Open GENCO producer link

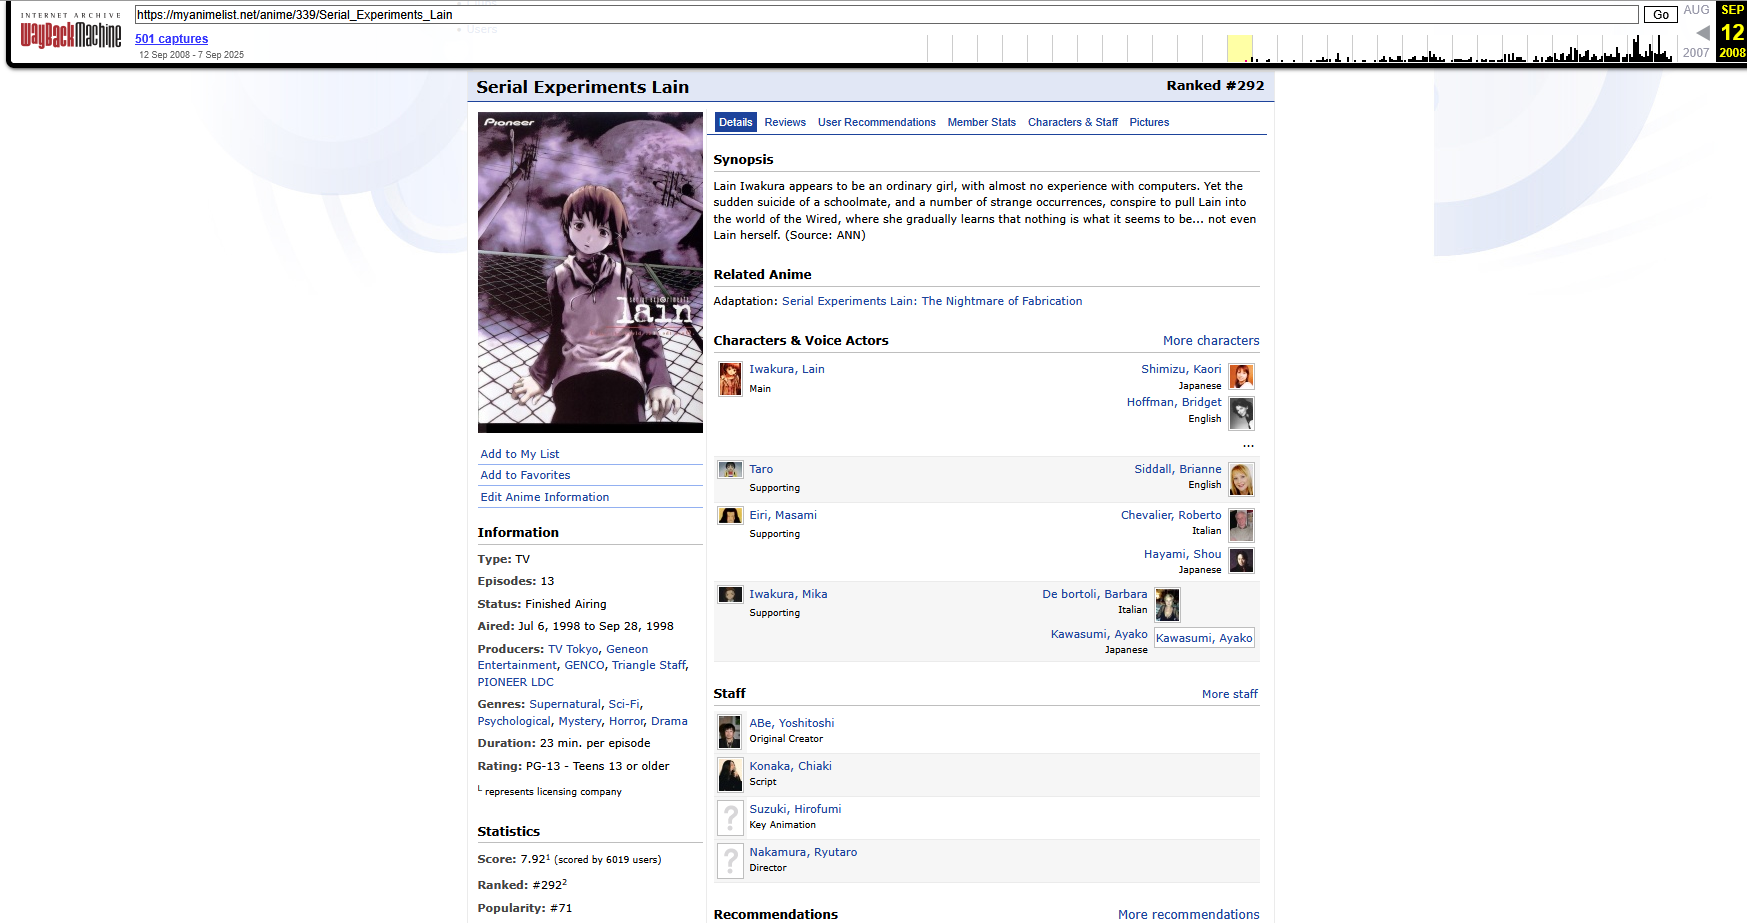coord(585,665)
